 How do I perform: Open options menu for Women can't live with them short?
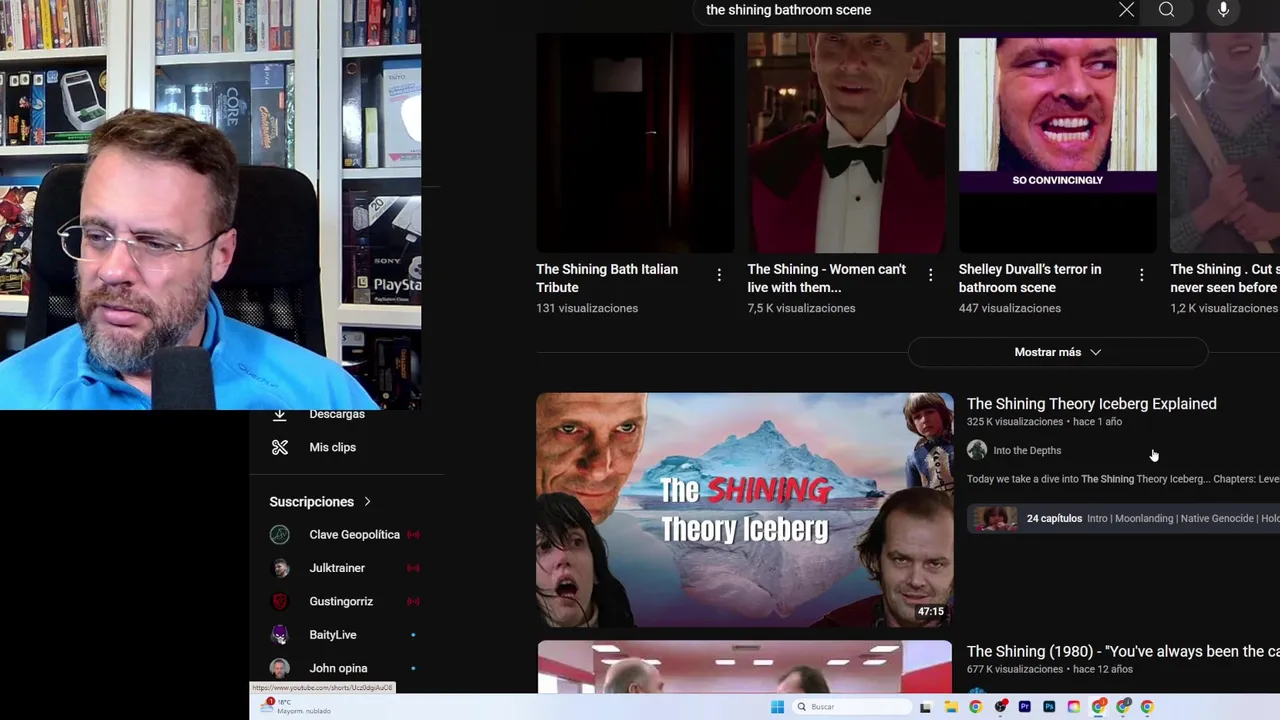pyautogui.click(x=930, y=275)
